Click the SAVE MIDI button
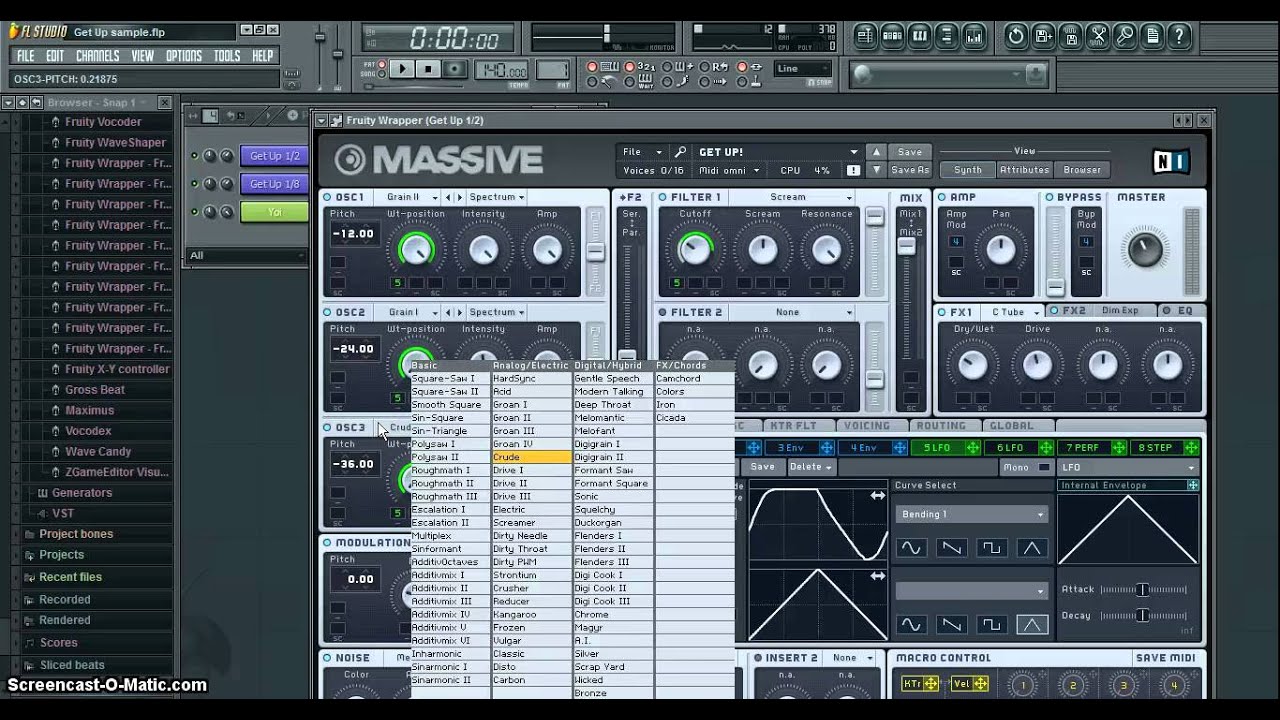The height and width of the screenshot is (720, 1280). click(x=1165, y=658)
